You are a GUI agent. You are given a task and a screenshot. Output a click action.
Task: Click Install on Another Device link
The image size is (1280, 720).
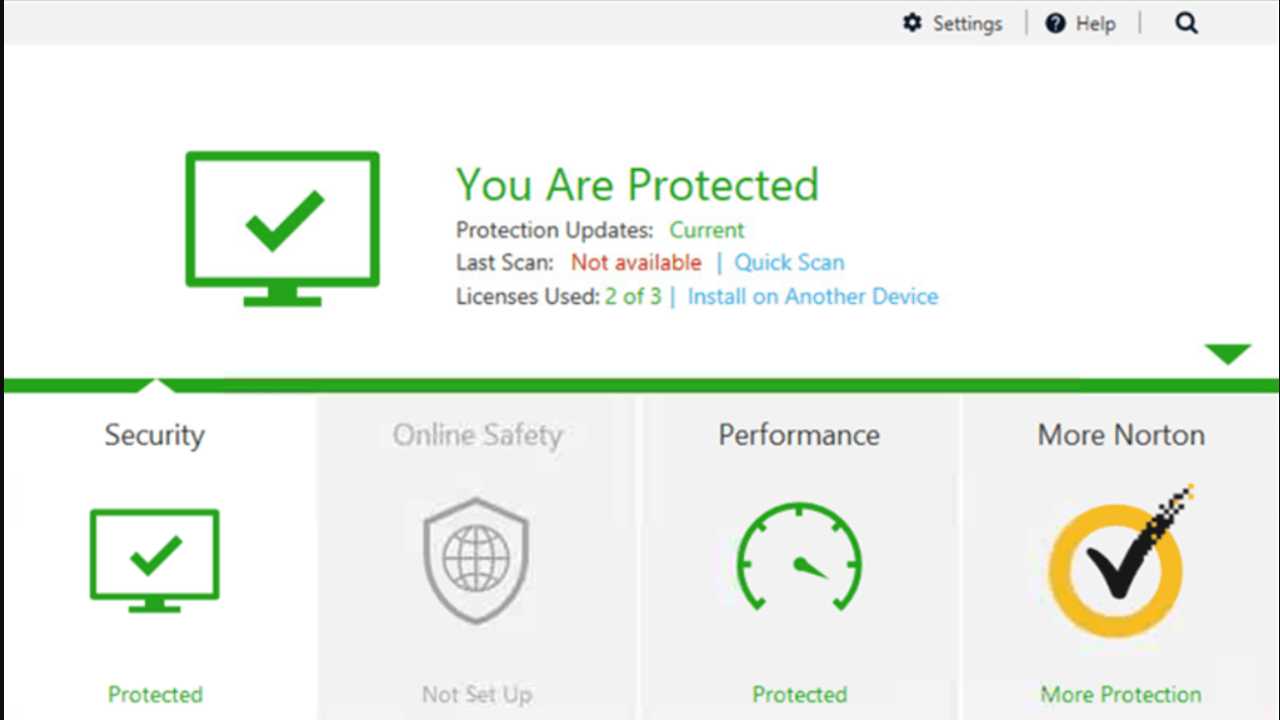pos(813,297)
